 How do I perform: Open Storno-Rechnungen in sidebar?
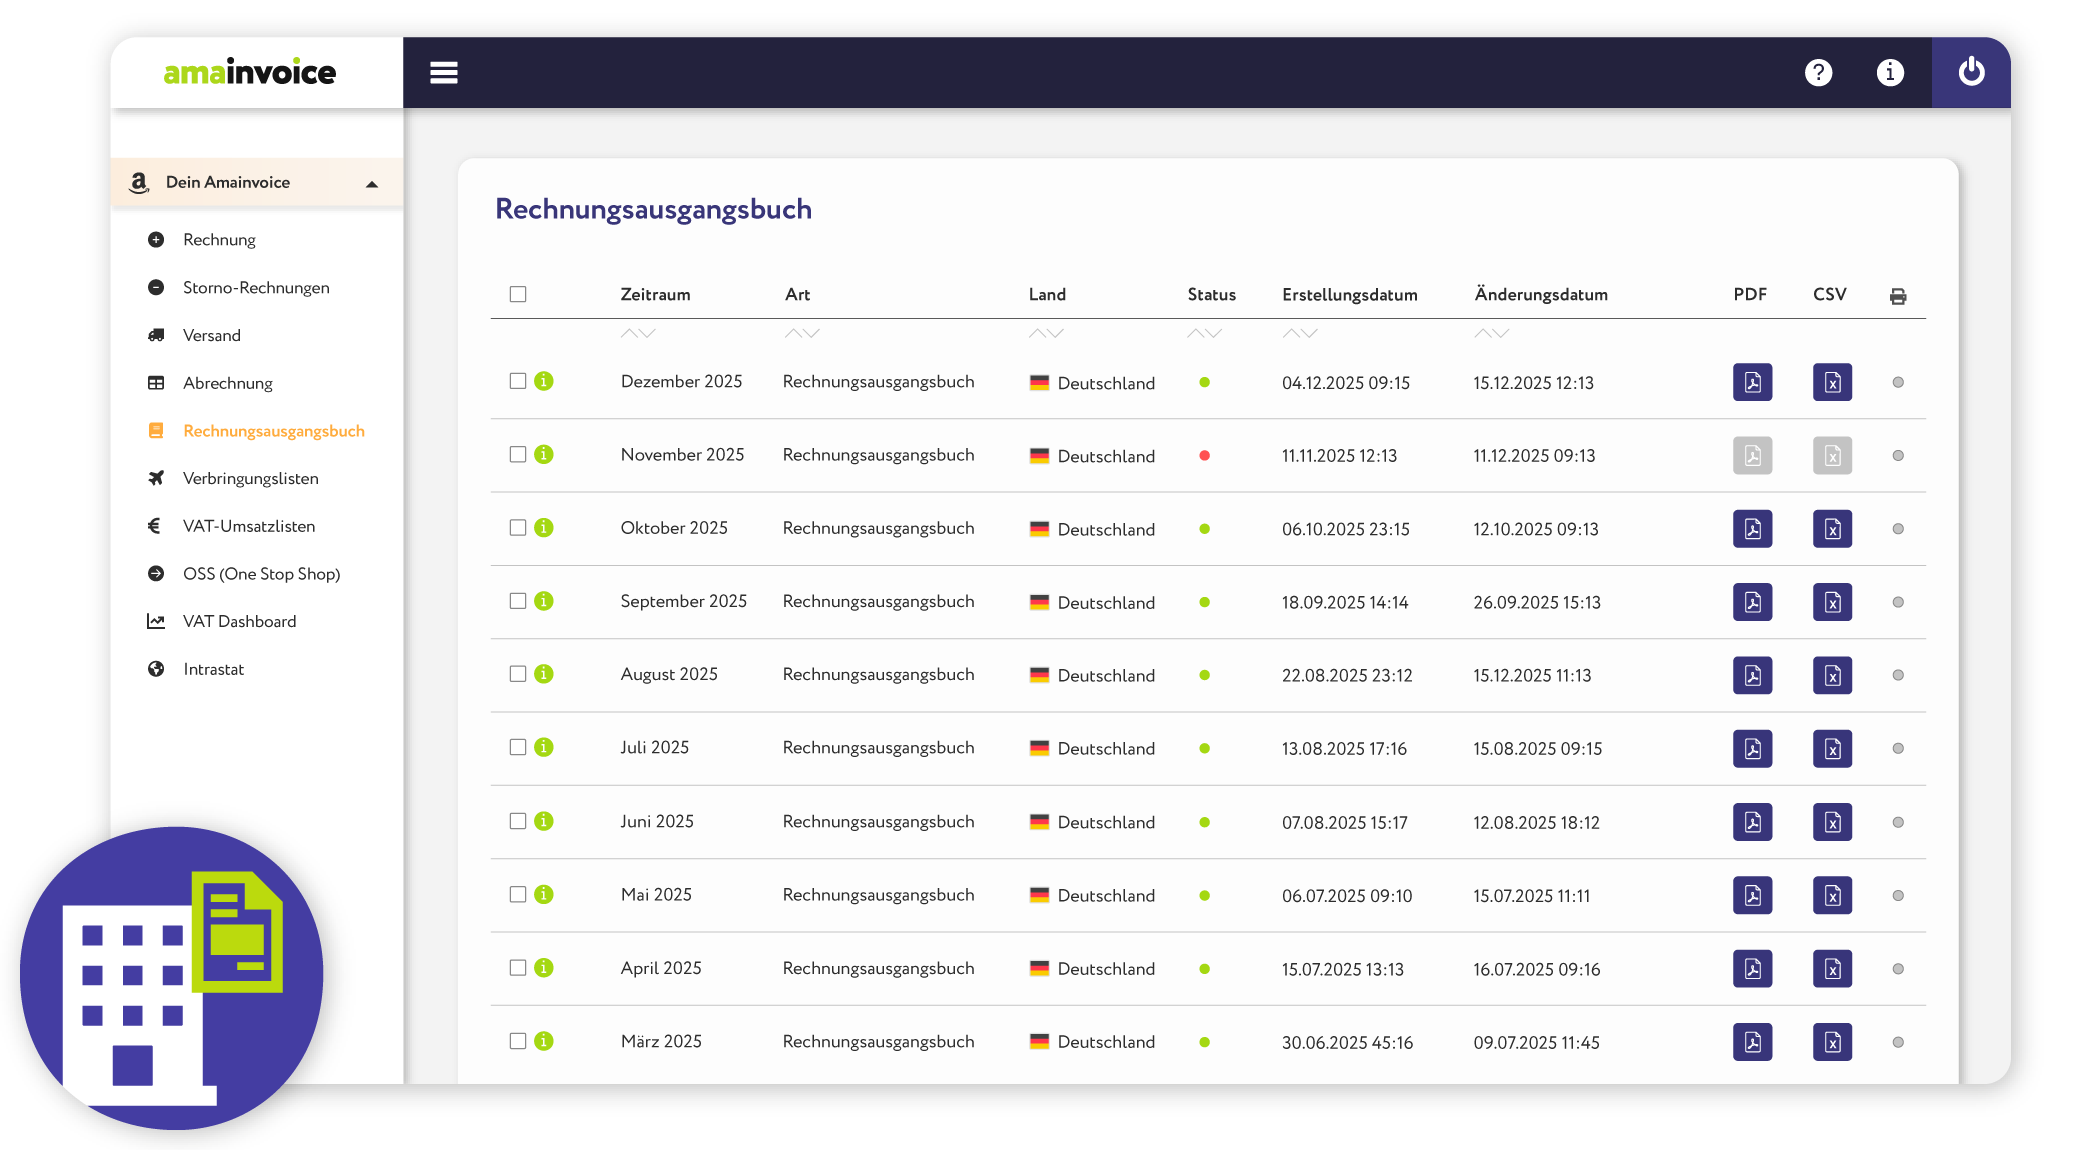(x=256, y=288)
